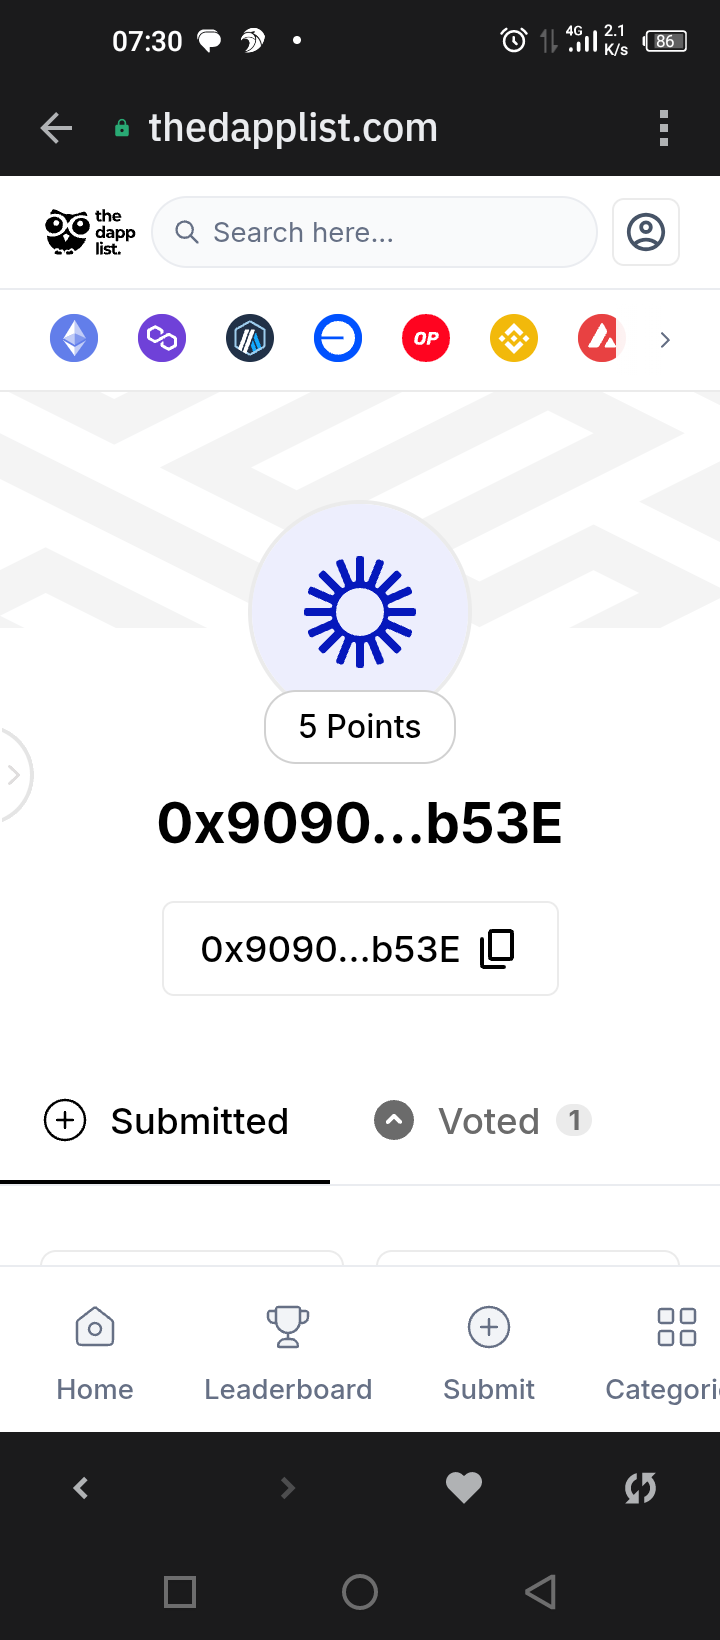The height and width of the screenshot is (1640, 720).
Task: Select the Gnosis chain icon
Action: click(x=338, y=339)
